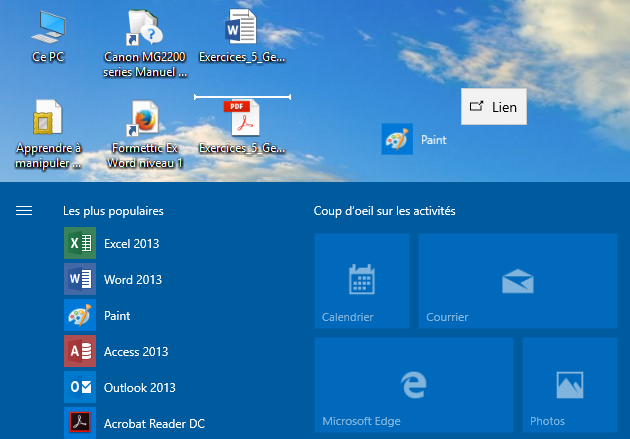Open Paint via its label in popular list
This screenshot has width=630, height=439.
pos(117,316)
